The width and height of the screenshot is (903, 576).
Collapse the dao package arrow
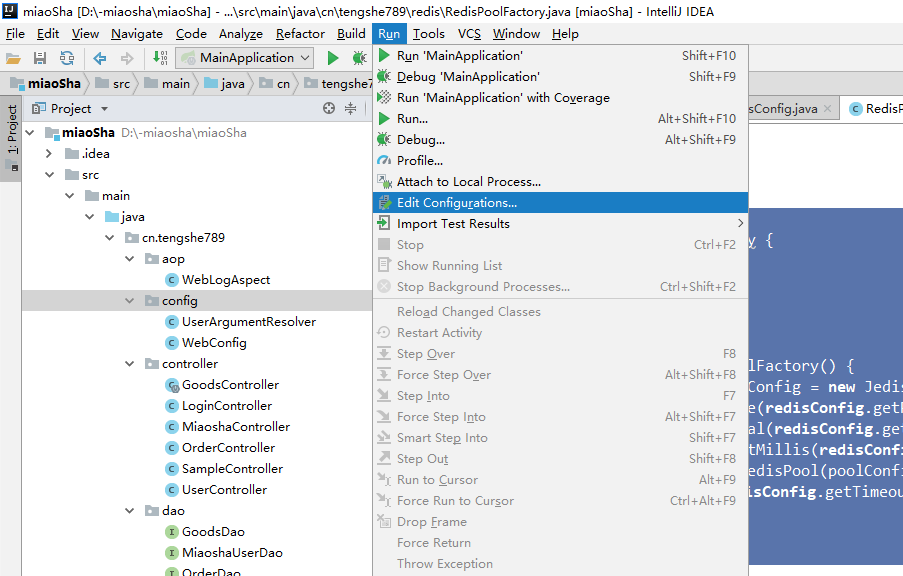pyautogui.click(x=130, y=511)
